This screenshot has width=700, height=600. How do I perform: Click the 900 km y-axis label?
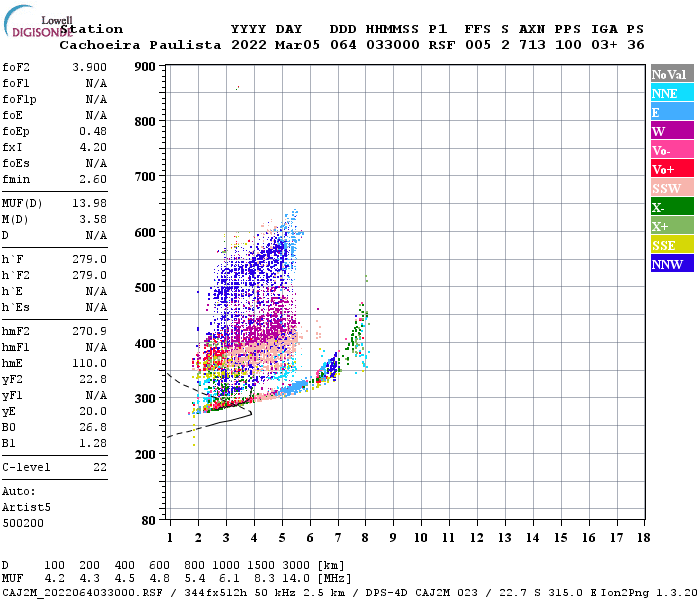click(x=145, y=67)
